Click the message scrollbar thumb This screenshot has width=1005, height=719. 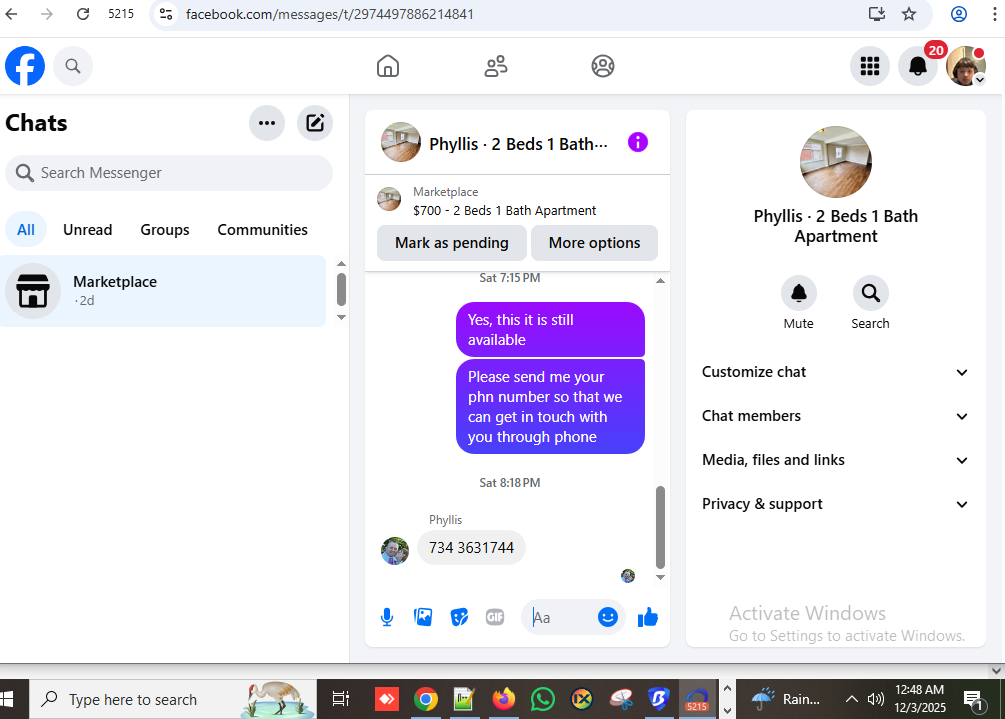[660, 527]
